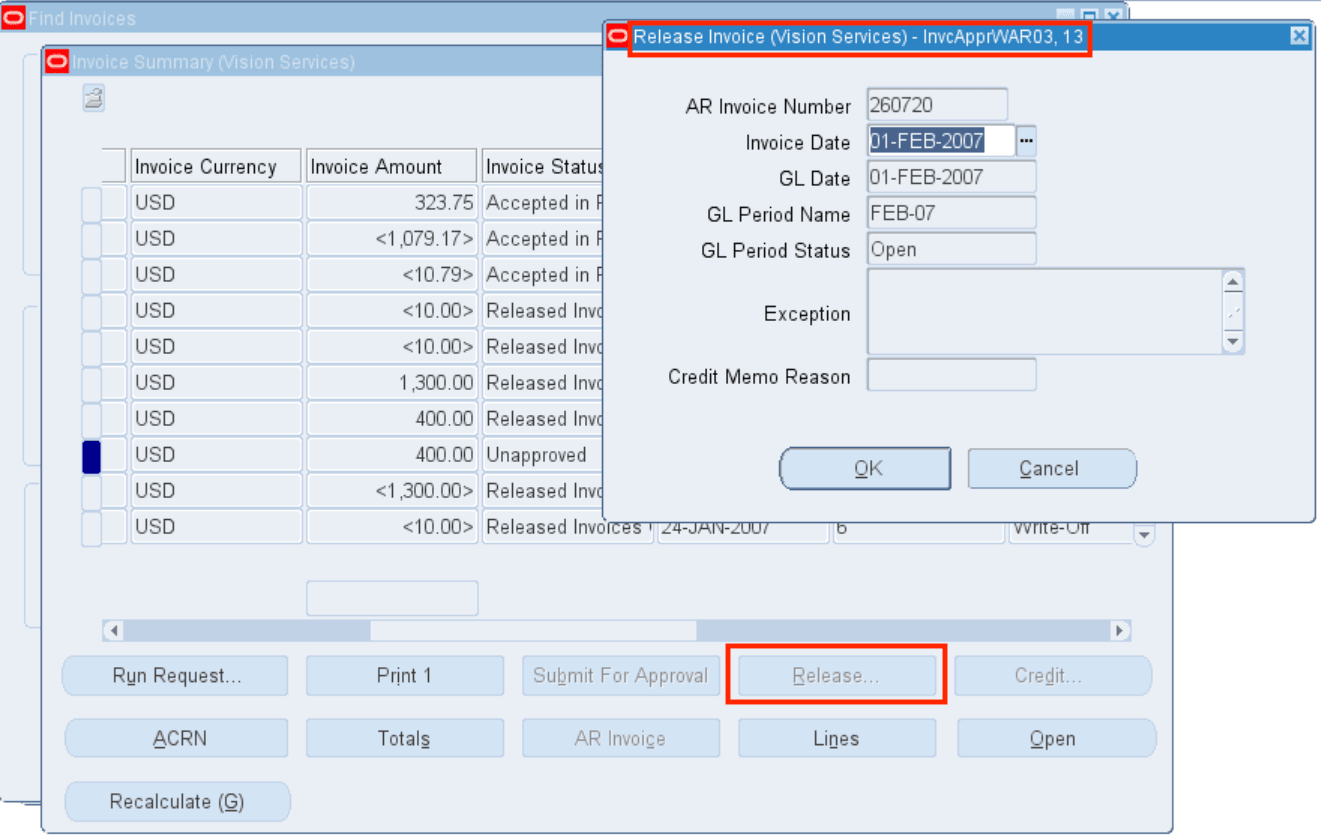Click the Credit... button

pyautogui.click(x=1053, y=676)
